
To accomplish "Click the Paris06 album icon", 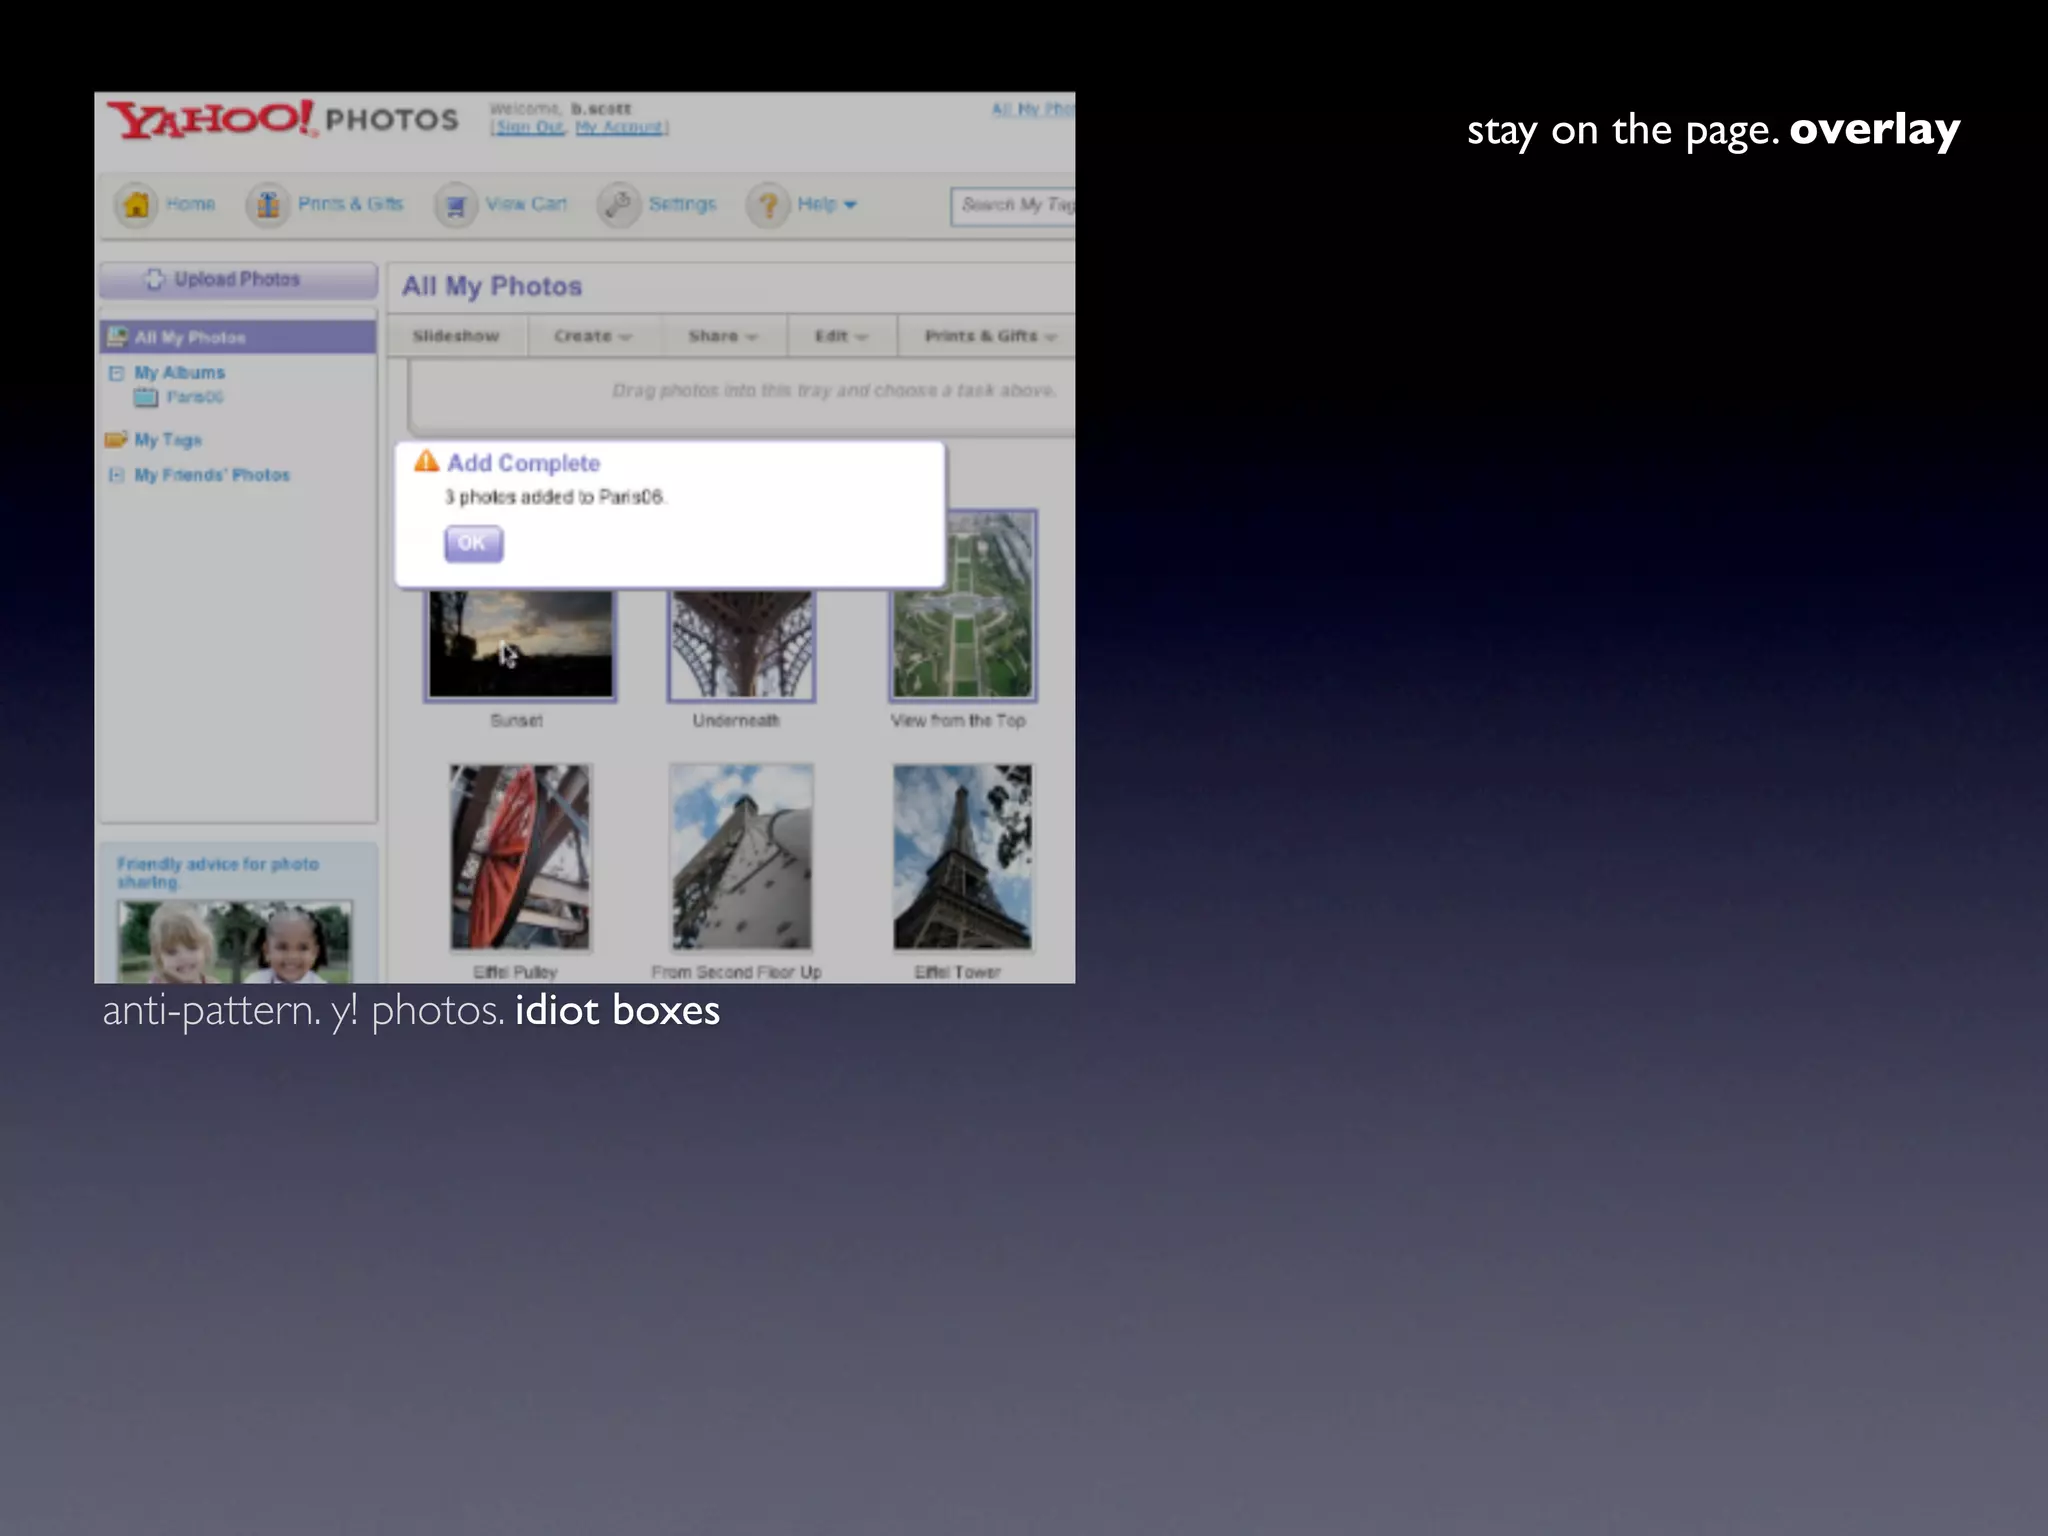I will pos(146,397).
